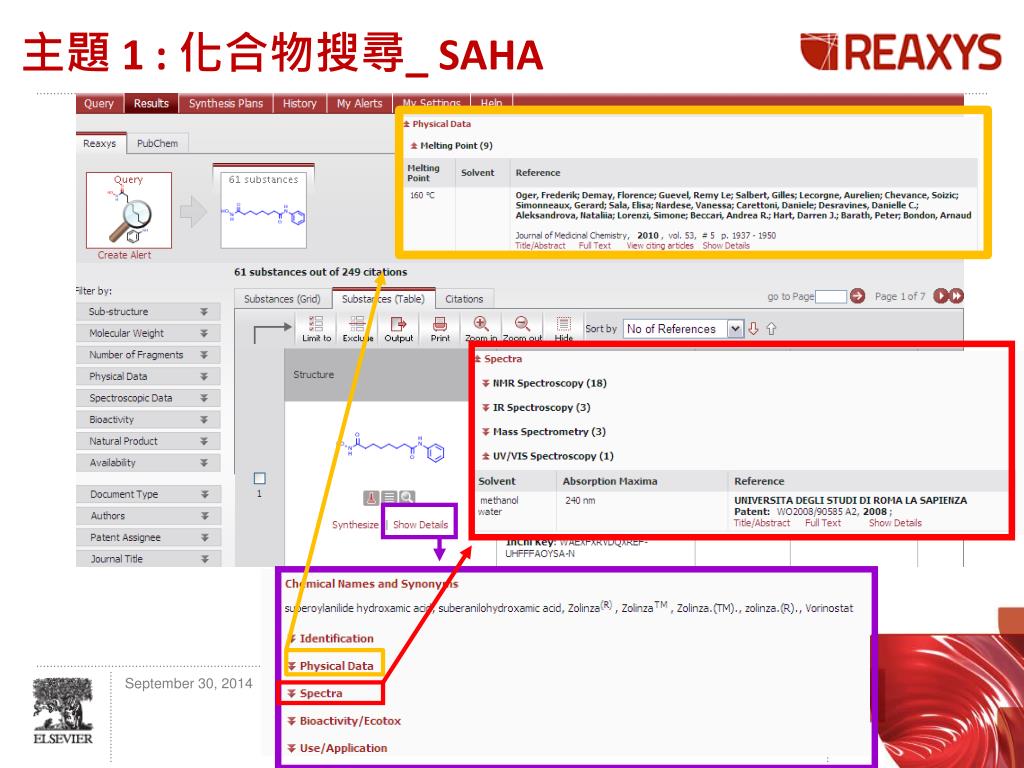Screen dimensions: 1024x768
Task: Expand the Natural Product filter
Action: [148, 441]
